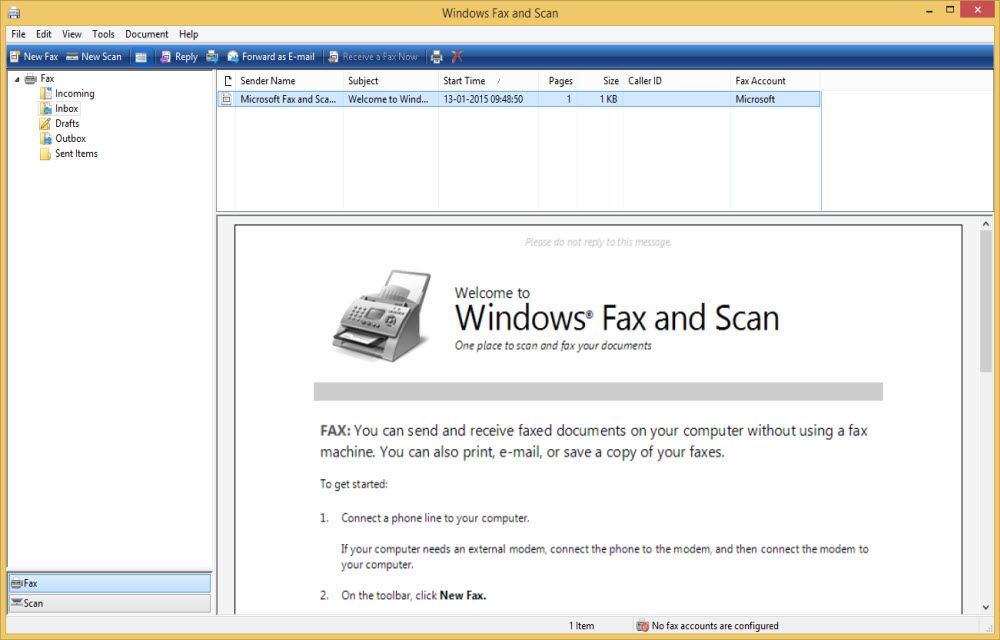Click the 'No fax accounts are configured' status icon

pos(642,626)
